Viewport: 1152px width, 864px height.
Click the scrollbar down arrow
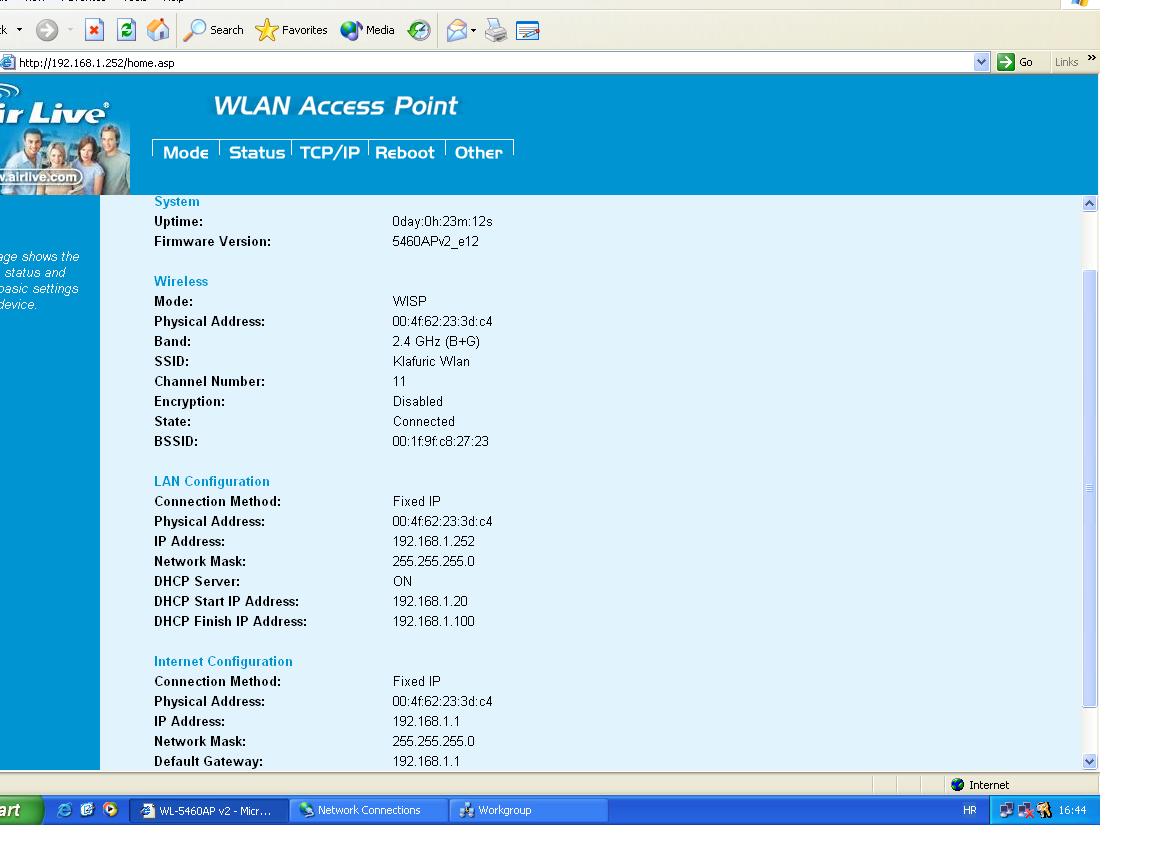click(1090, 762)
